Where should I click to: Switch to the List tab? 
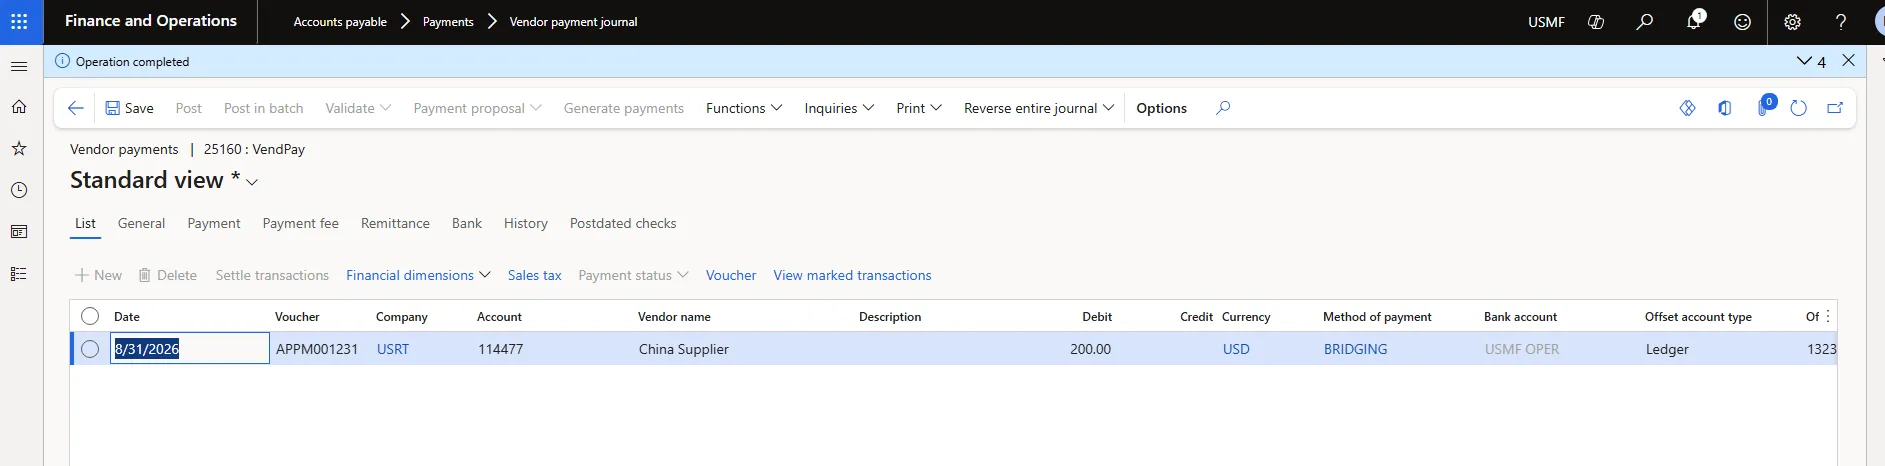(85, 223)
